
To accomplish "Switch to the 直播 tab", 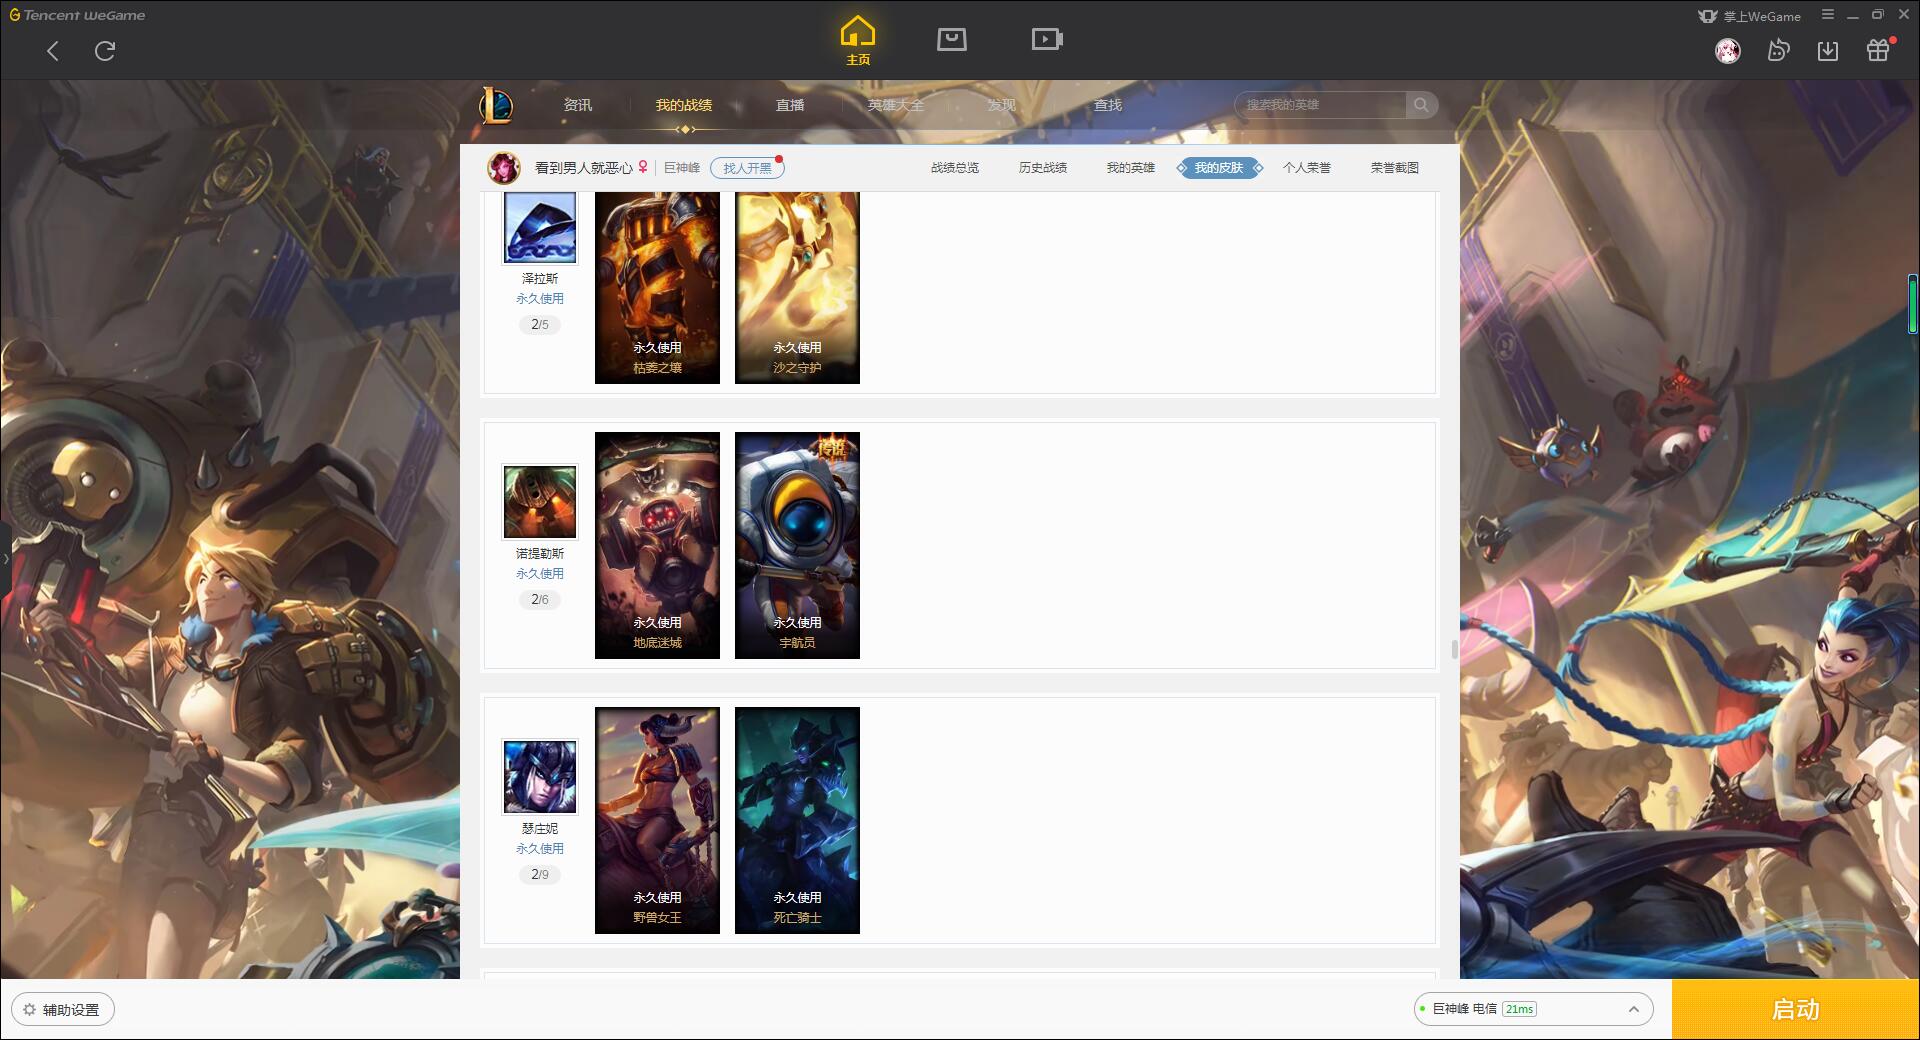I will pyautogui.click(x=790, y=105).
